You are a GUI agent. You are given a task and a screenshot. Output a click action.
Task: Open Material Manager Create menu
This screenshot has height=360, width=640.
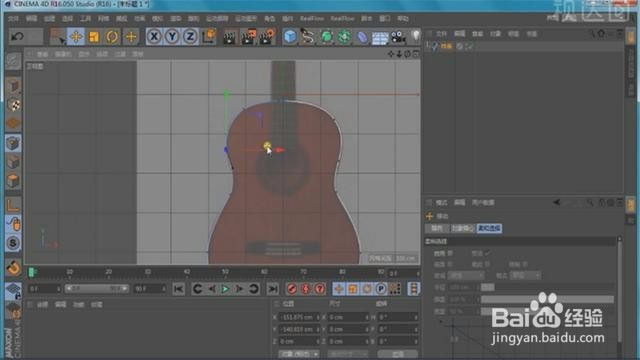pyautogui.click(x=42, y=305)
